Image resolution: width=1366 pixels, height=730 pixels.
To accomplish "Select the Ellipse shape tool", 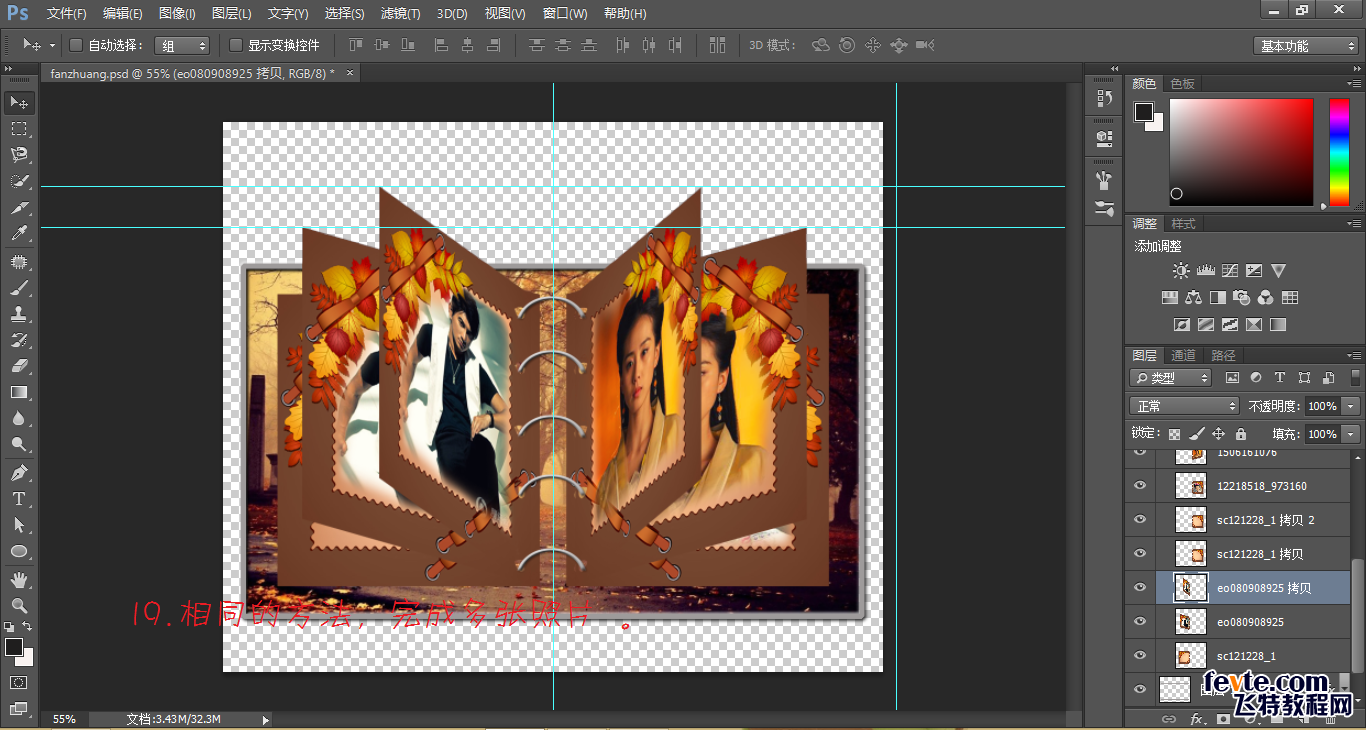I will click(19, 551).
